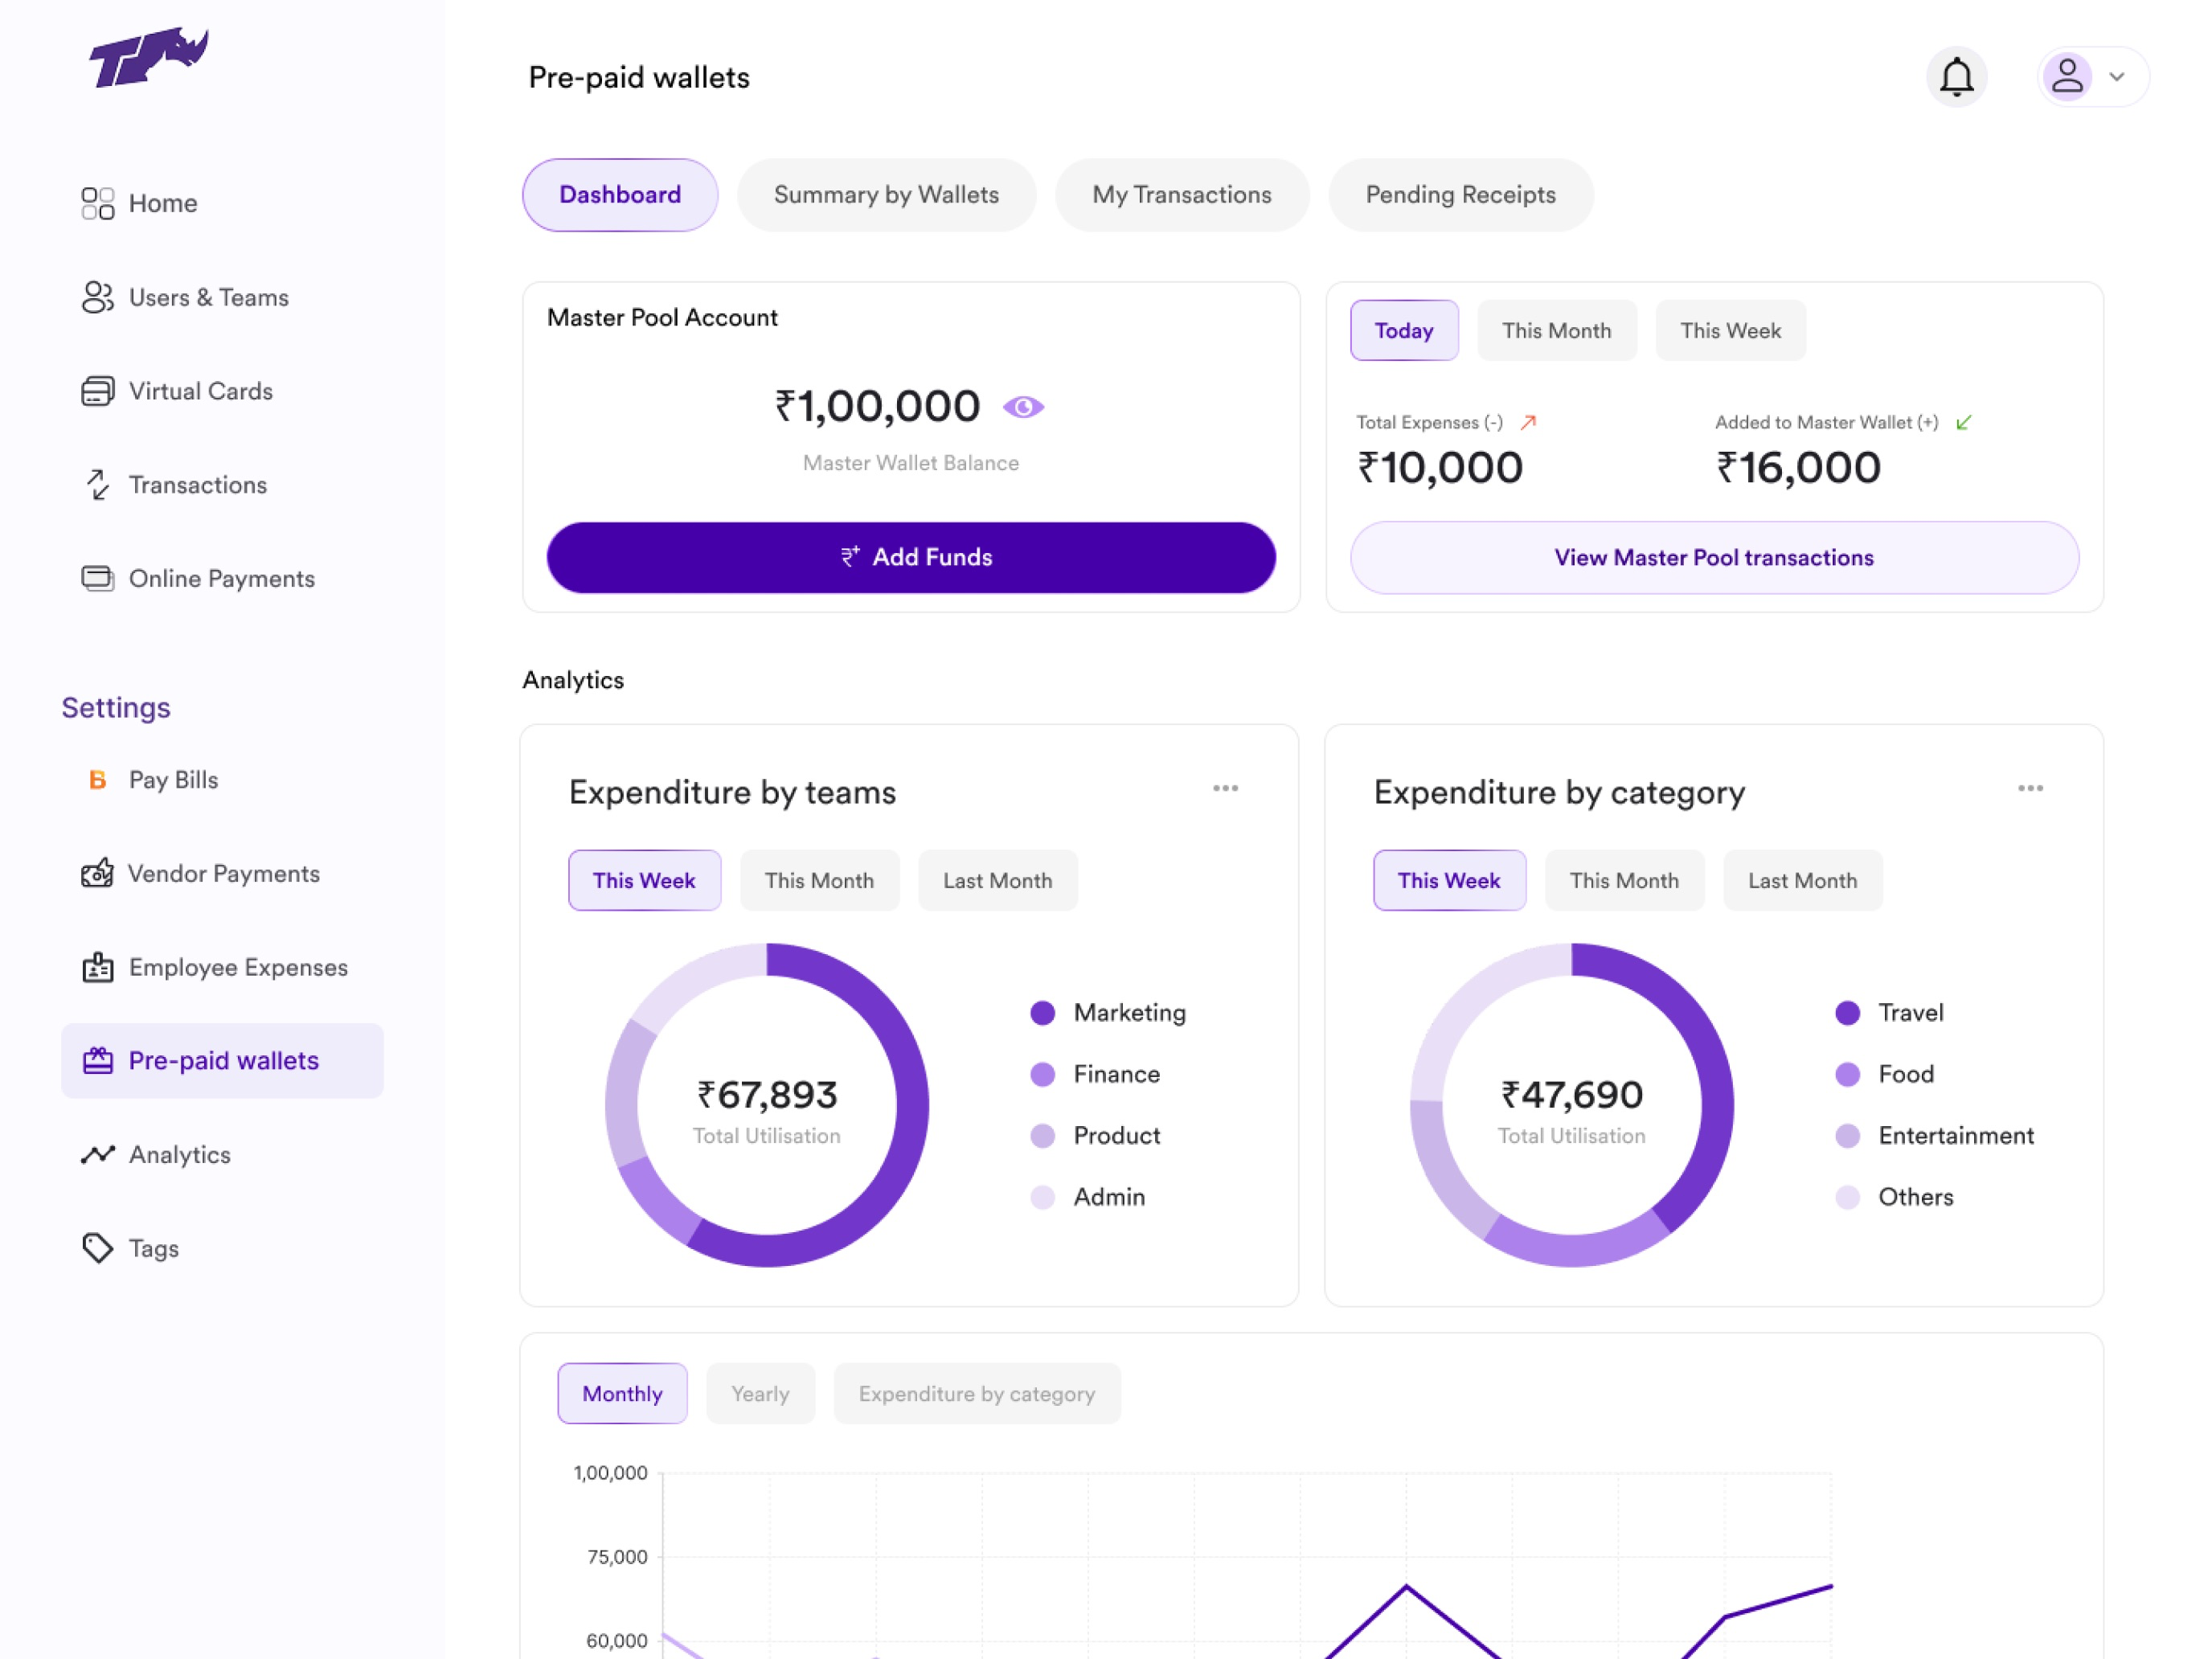2212x1659 pixels.
Task: Click the Food legend color dot
Action: coord(1847,1074)
